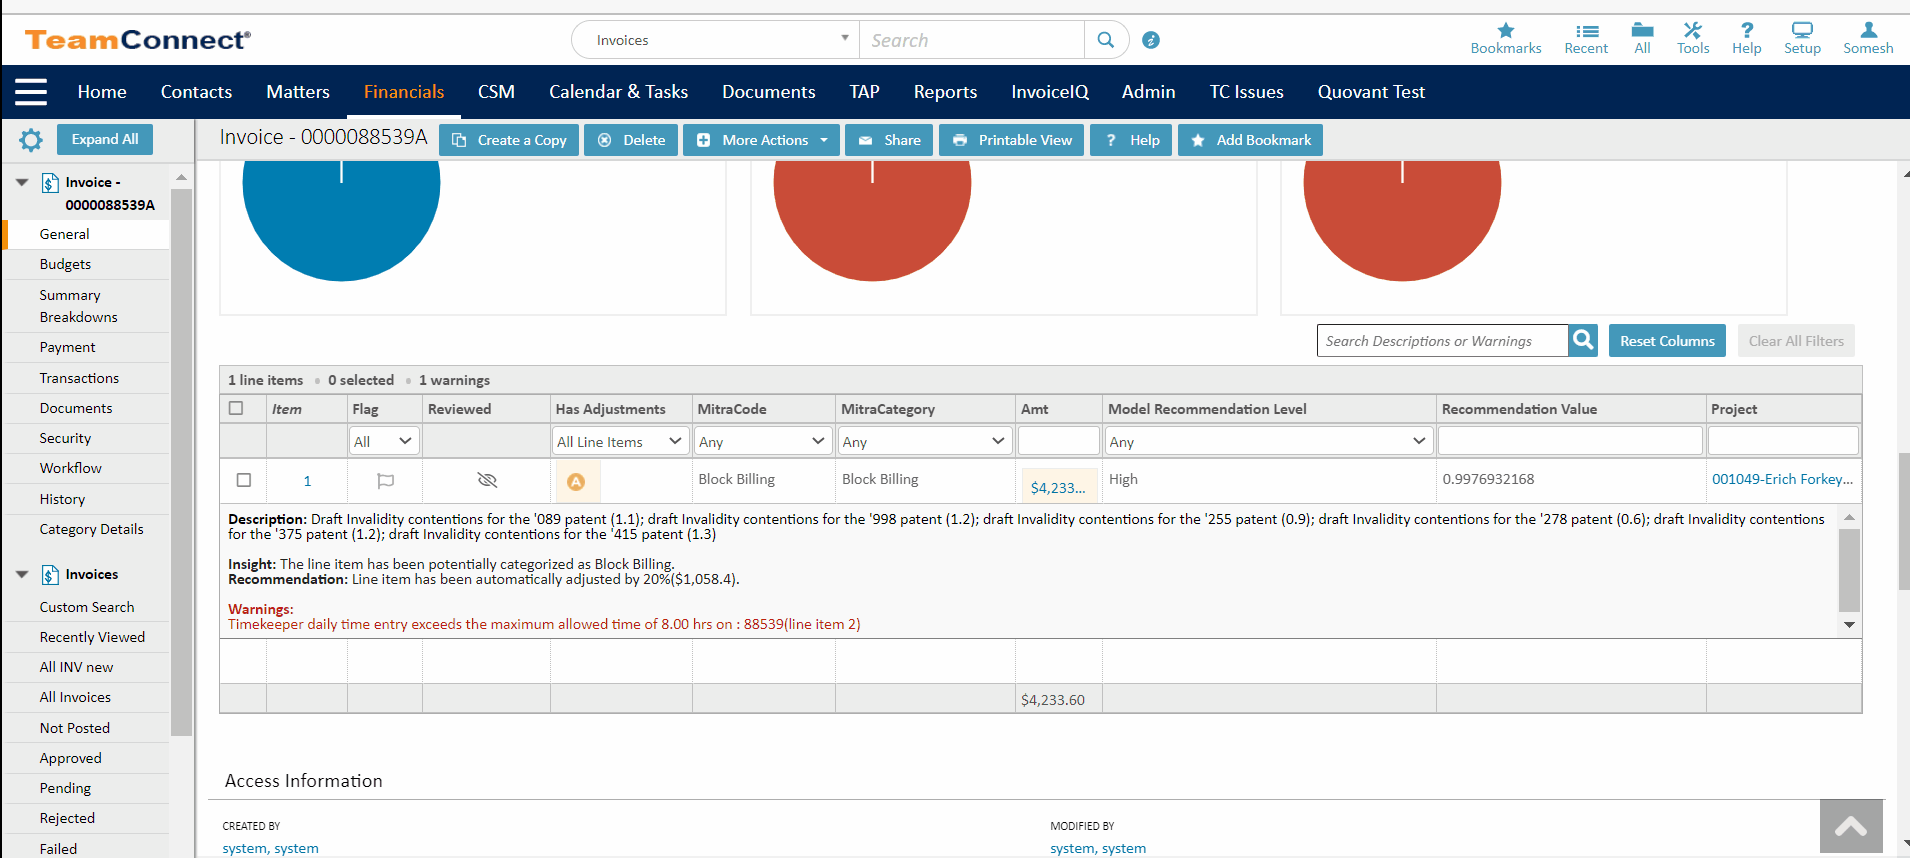This screenshot has width=1910, height=858.
Task: Open the Has Adjustments filter dropdown
Action: pos(620,441)
